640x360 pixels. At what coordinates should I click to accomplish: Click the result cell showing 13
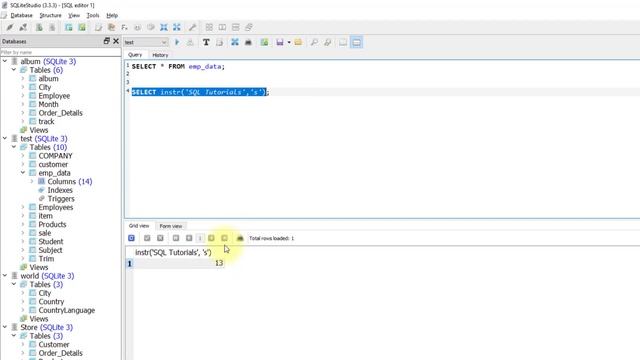178,263
